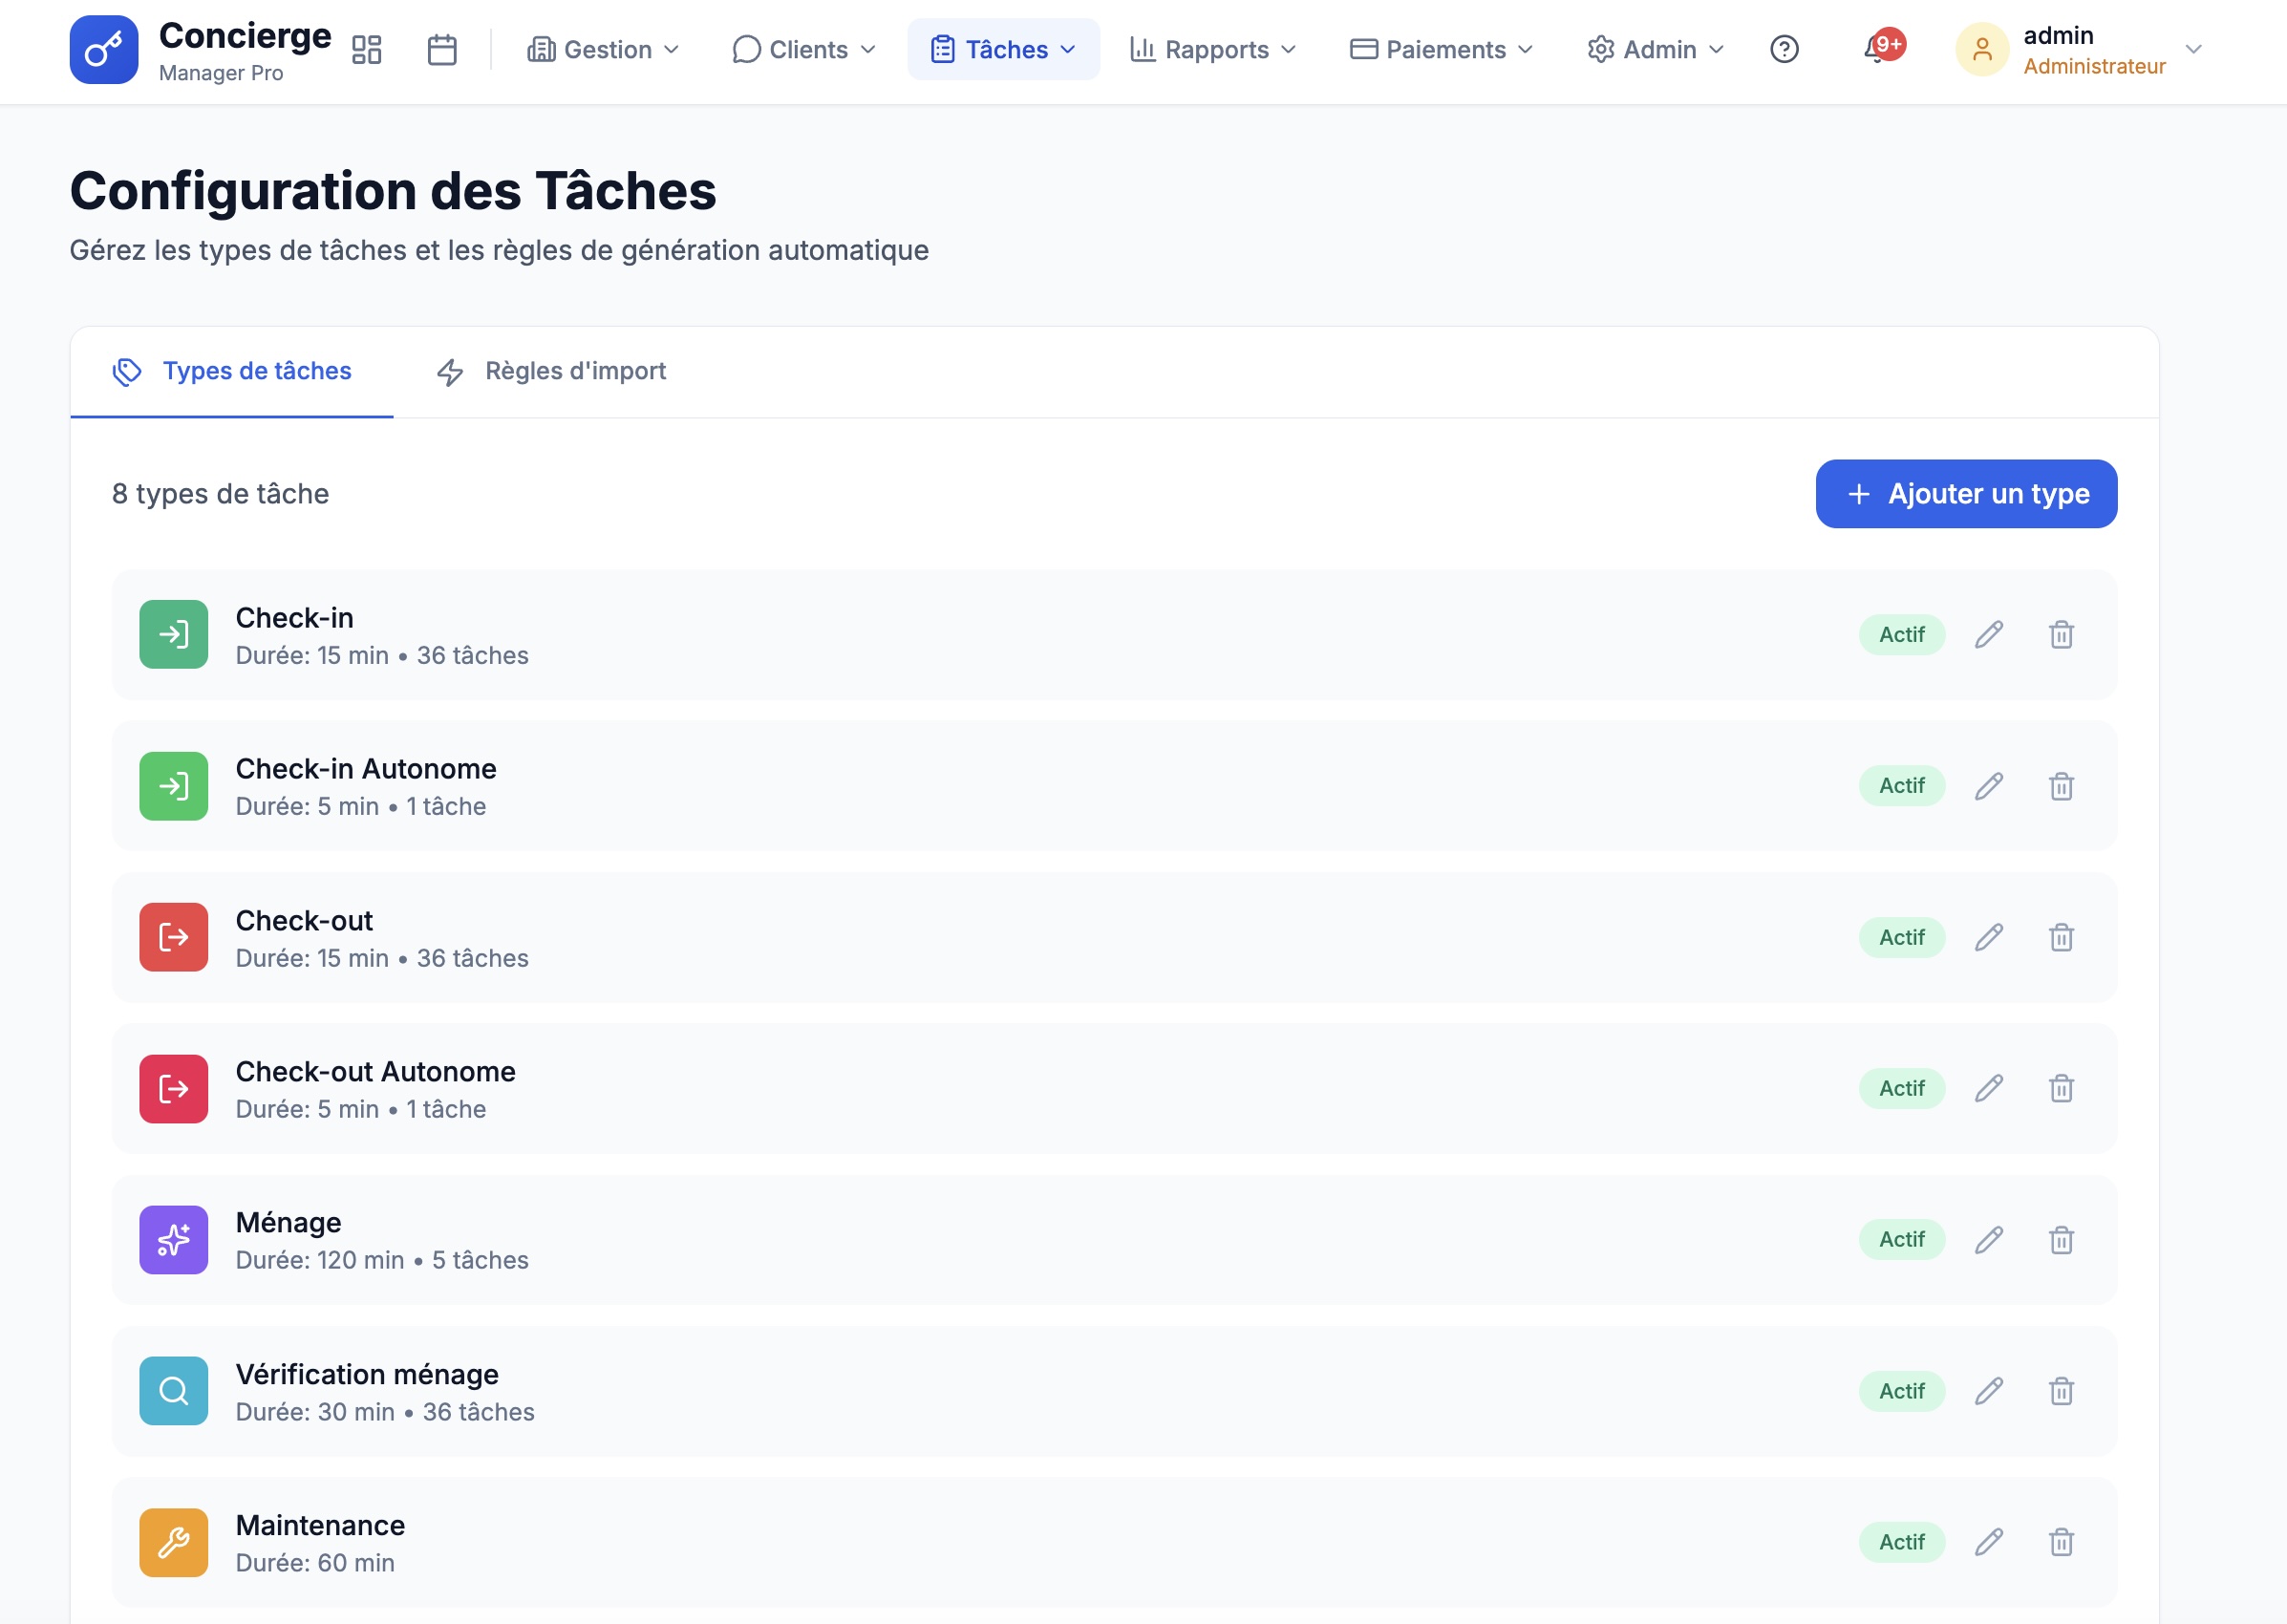Toggle the Actif badge on Vérification ménage
The width and height of the screenshot is (2287, 1624).
click(1901, 1390)
